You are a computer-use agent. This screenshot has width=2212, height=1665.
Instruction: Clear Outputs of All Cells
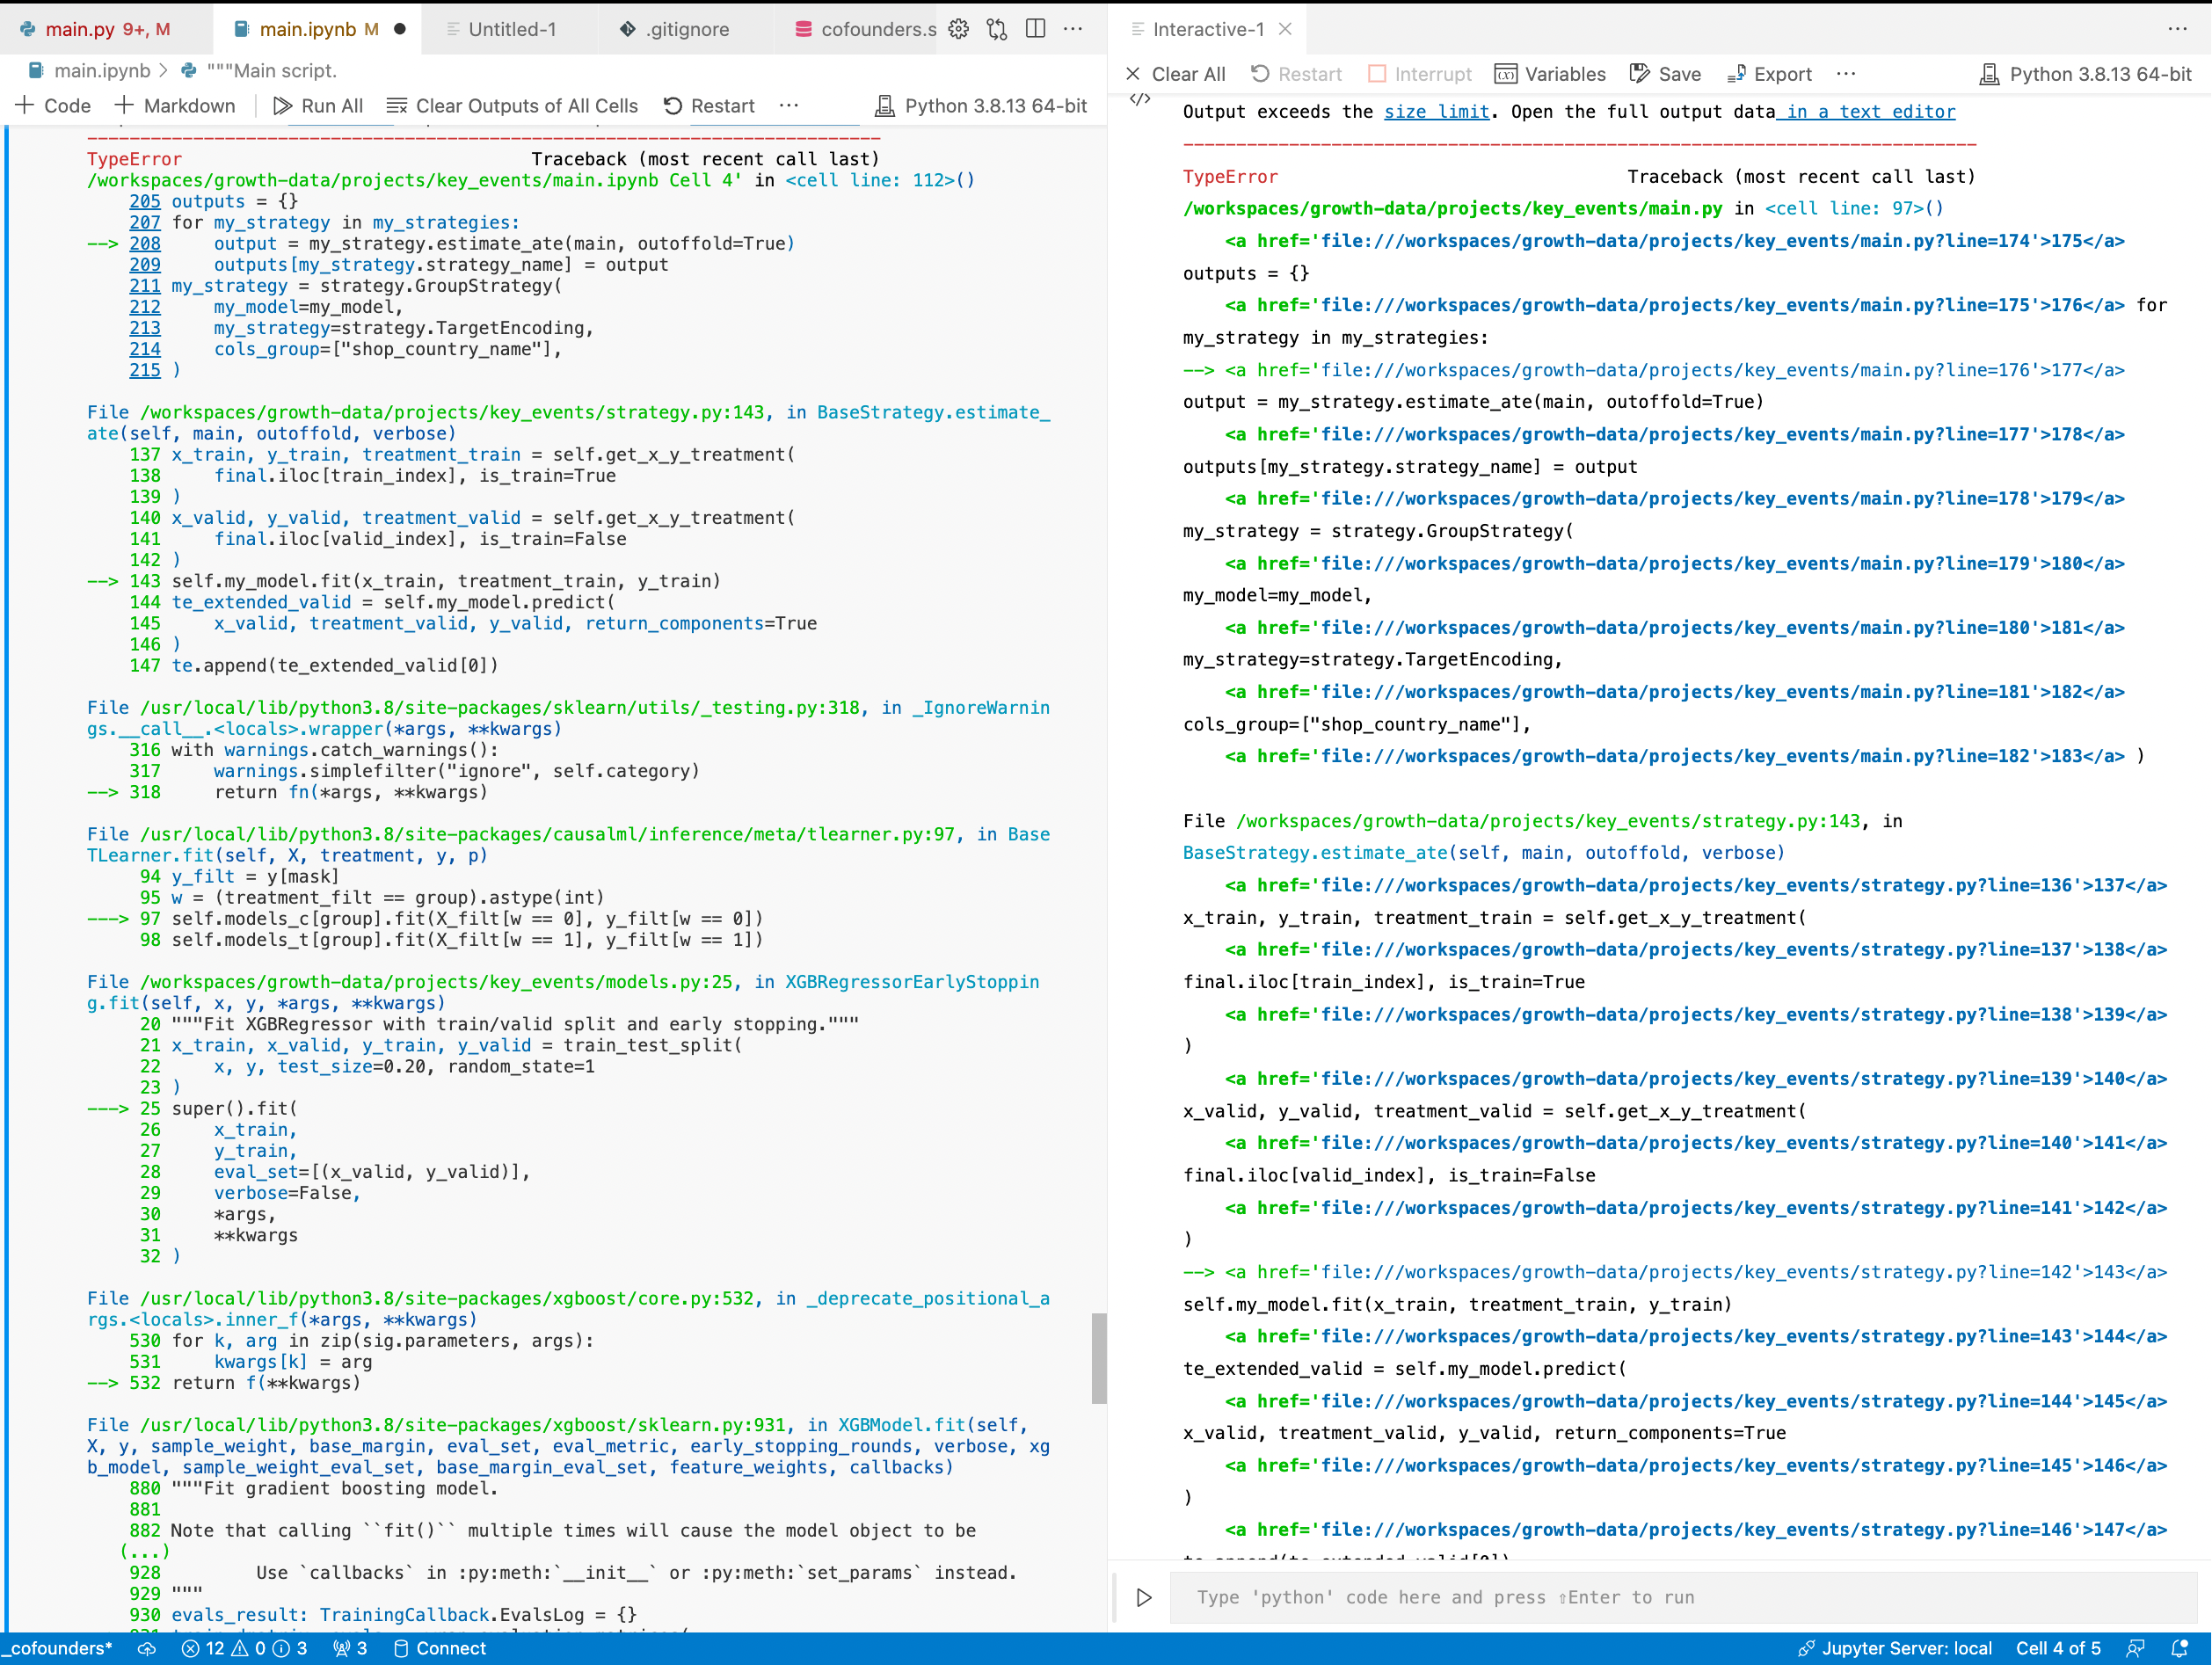tap(512, 105)
